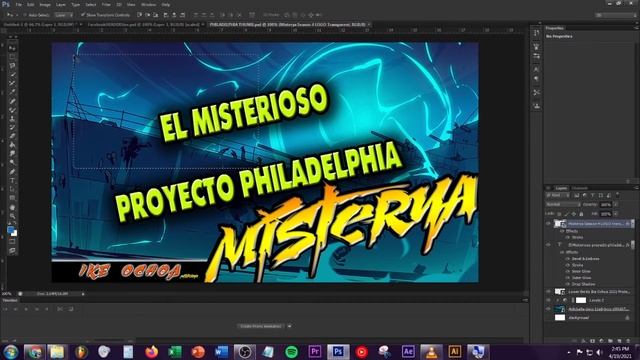The width and height of the screenshot is (640, 360).
Task: Toggle Show Transform Controls checkbox
Action: pyautogui.click(x=83, y=15)
